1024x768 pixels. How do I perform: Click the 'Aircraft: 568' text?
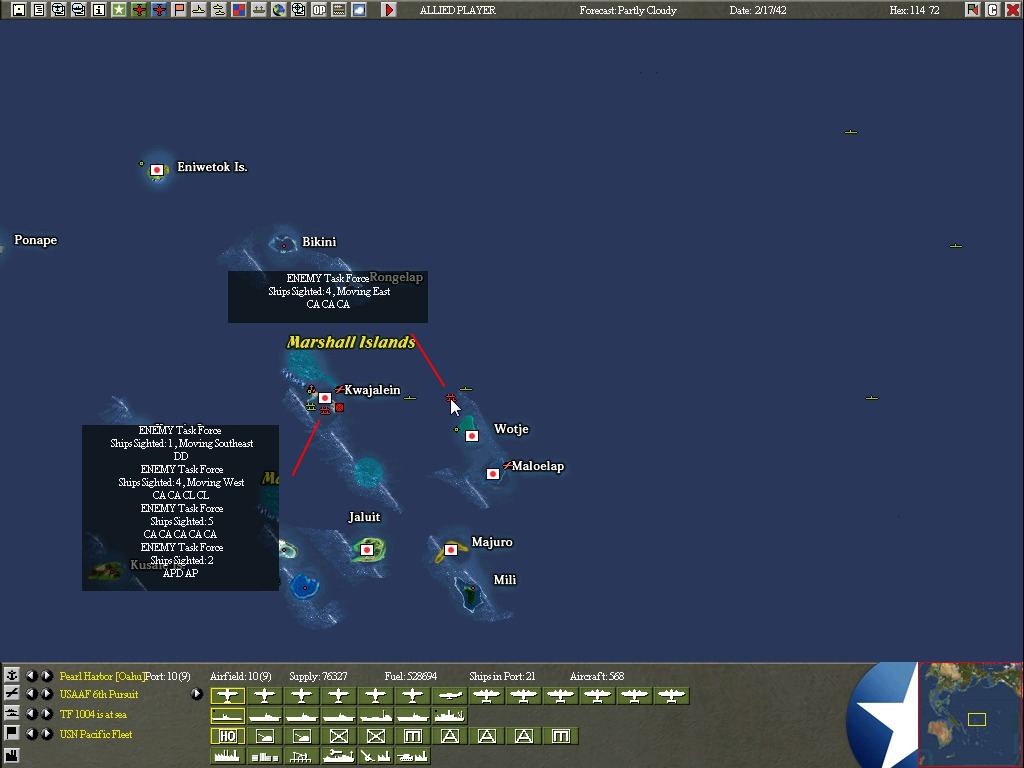click(596, 676)
